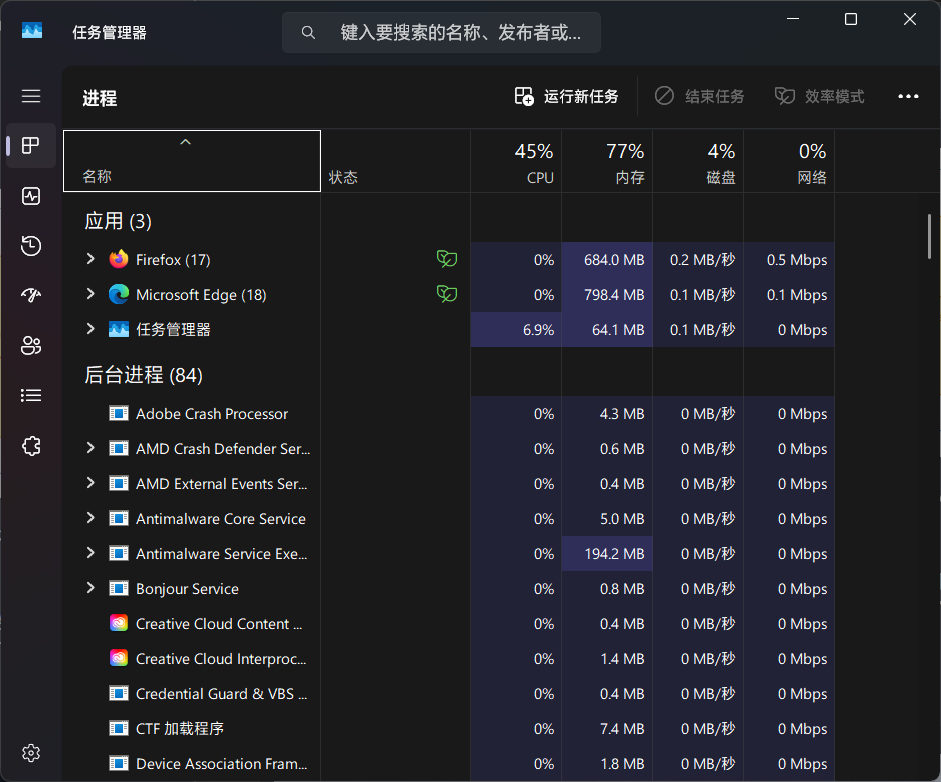
Task: Expand the Bonjour Service entry
Action: 90,588
